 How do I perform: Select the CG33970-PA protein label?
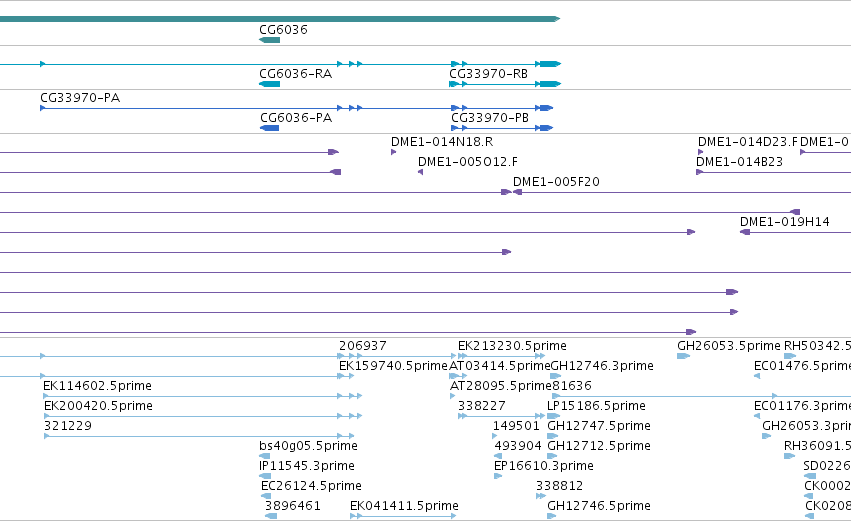80,98
